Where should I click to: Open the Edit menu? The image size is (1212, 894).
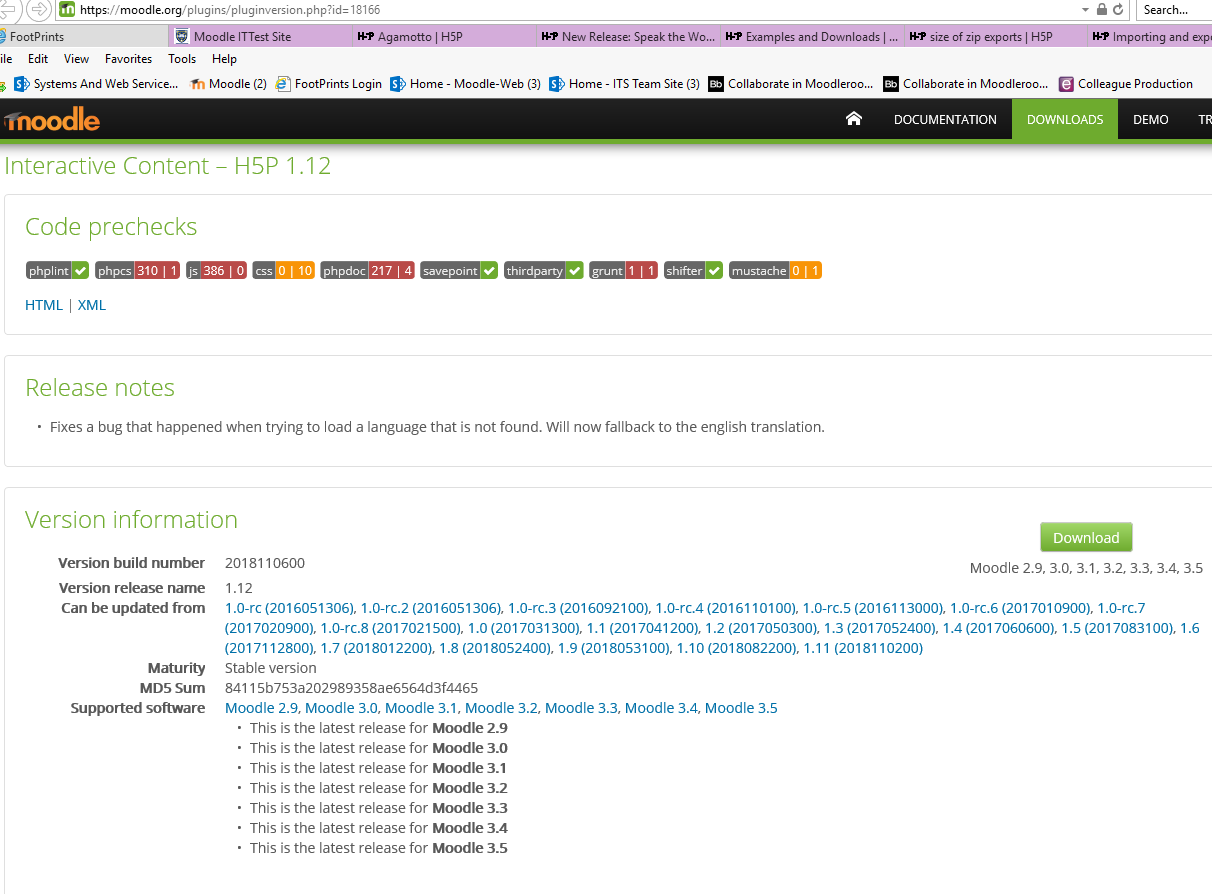point(38,59)
